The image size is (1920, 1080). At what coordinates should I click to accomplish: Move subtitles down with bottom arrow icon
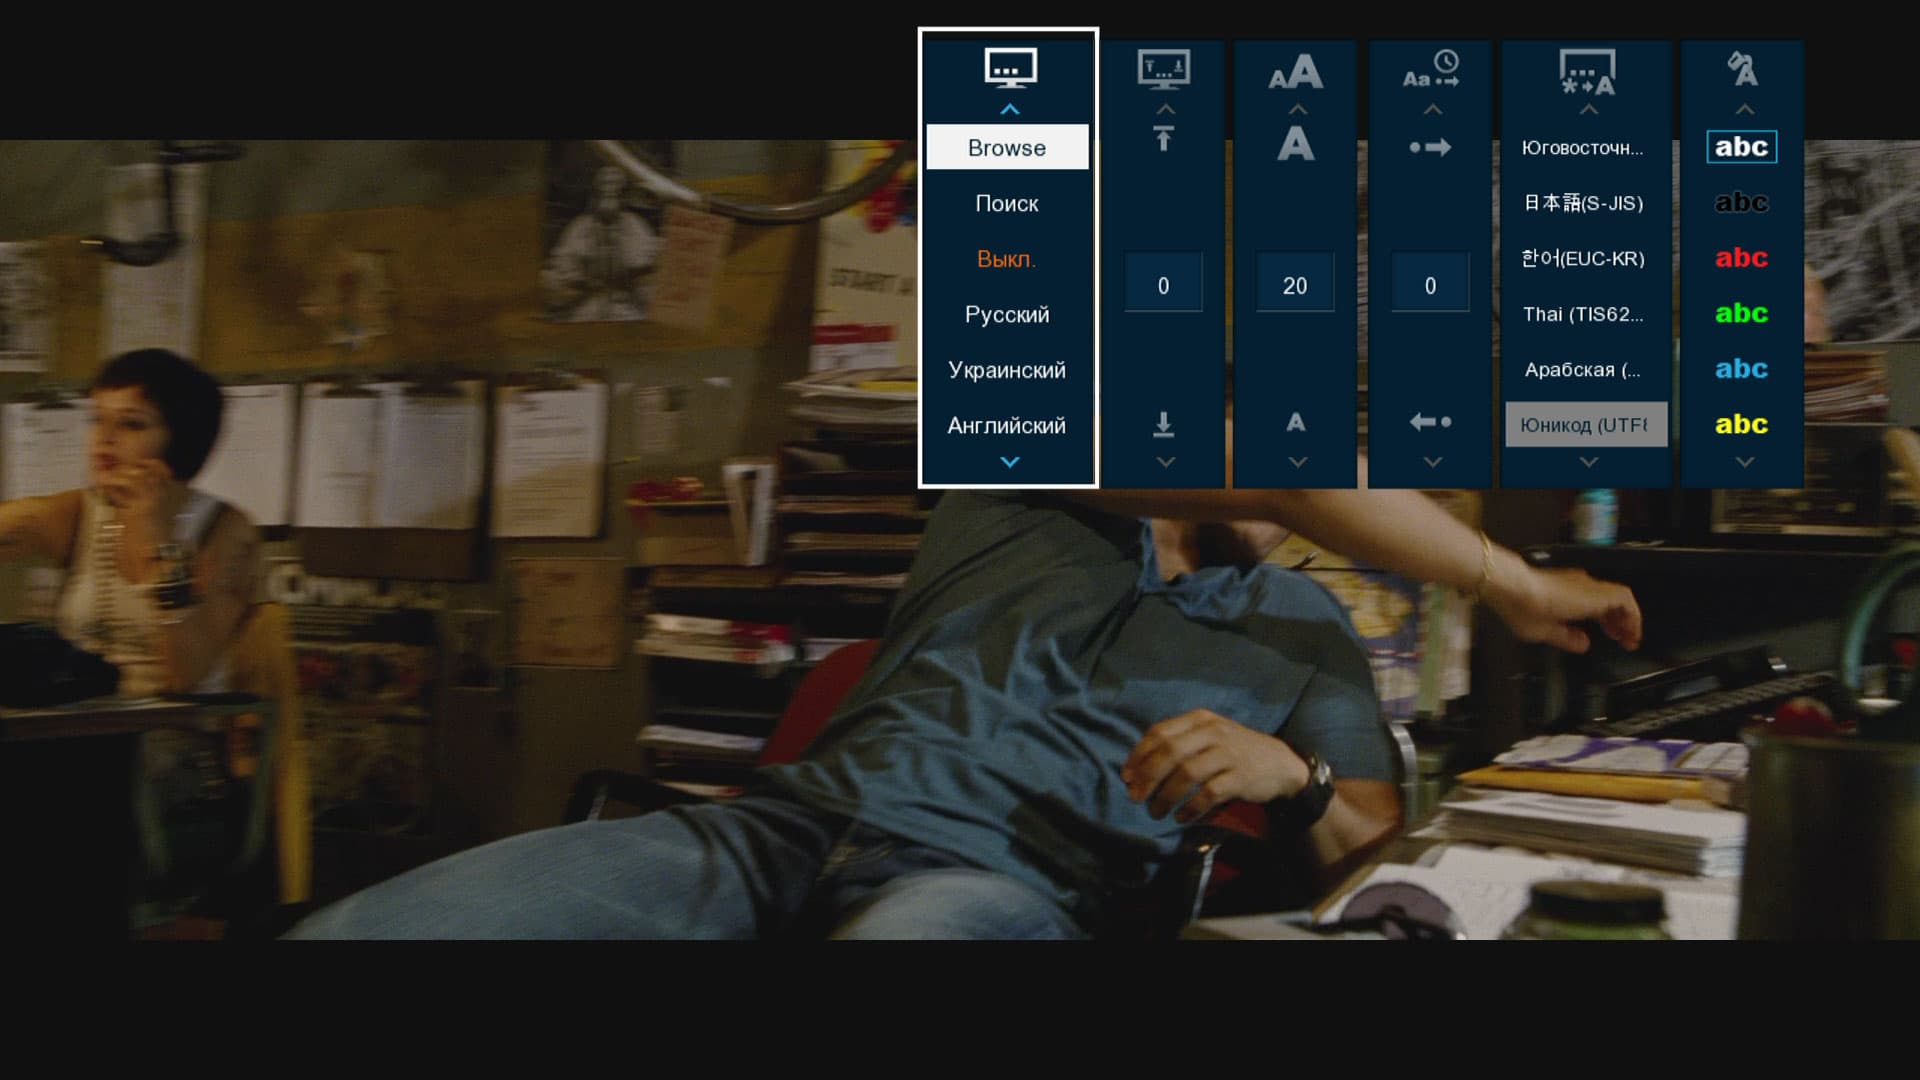(x=1163, y=424)
